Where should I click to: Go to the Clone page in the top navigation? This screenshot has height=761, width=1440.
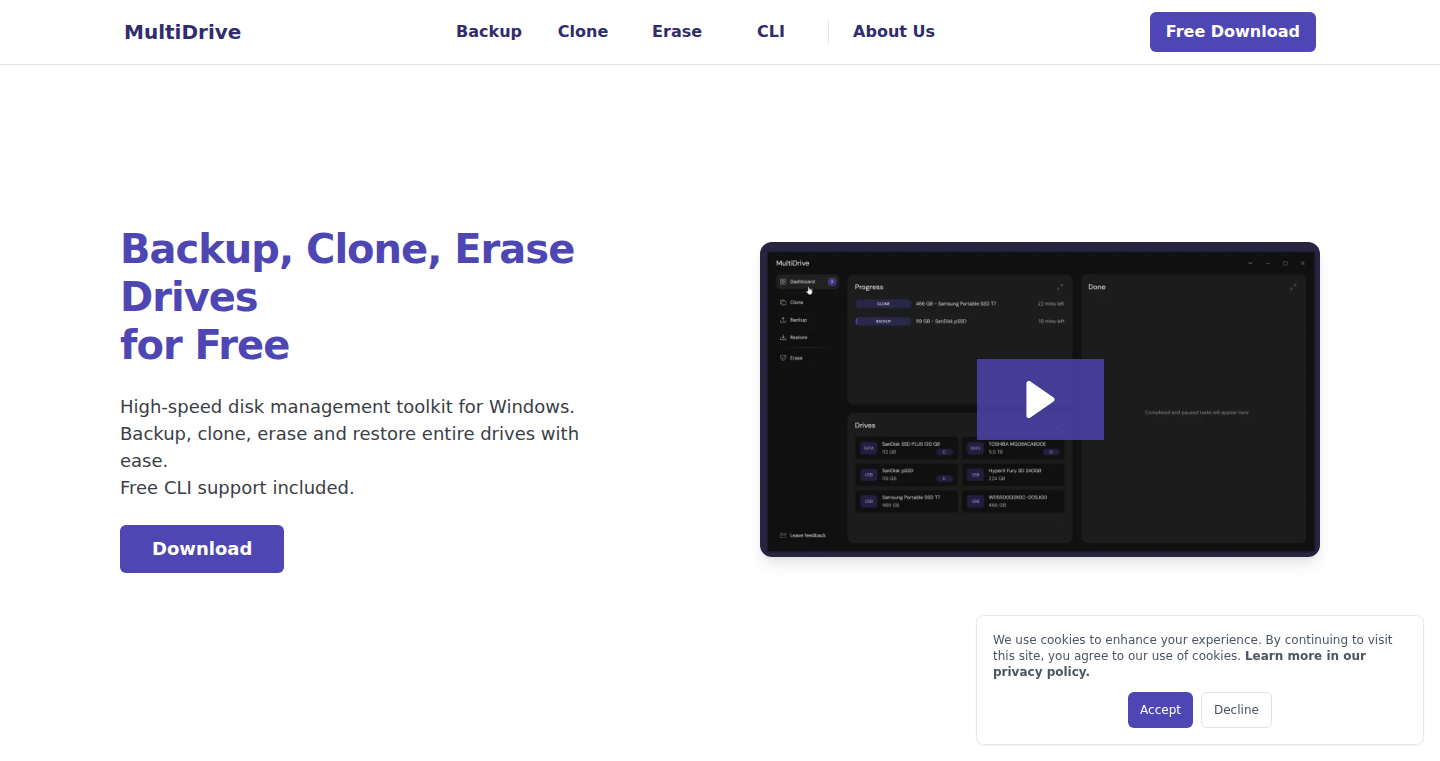pos(583,31)
